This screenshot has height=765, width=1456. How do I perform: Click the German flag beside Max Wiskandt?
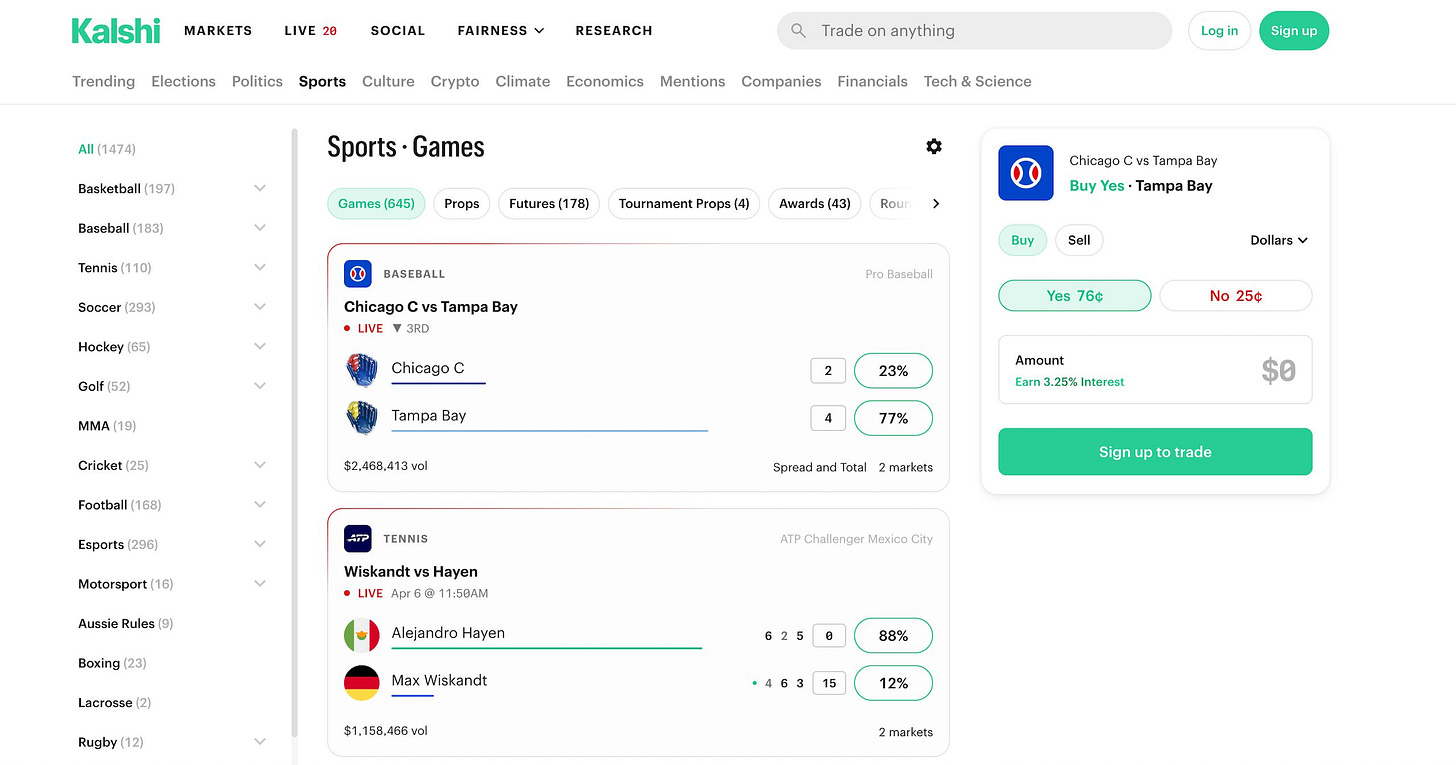(361, 683)
